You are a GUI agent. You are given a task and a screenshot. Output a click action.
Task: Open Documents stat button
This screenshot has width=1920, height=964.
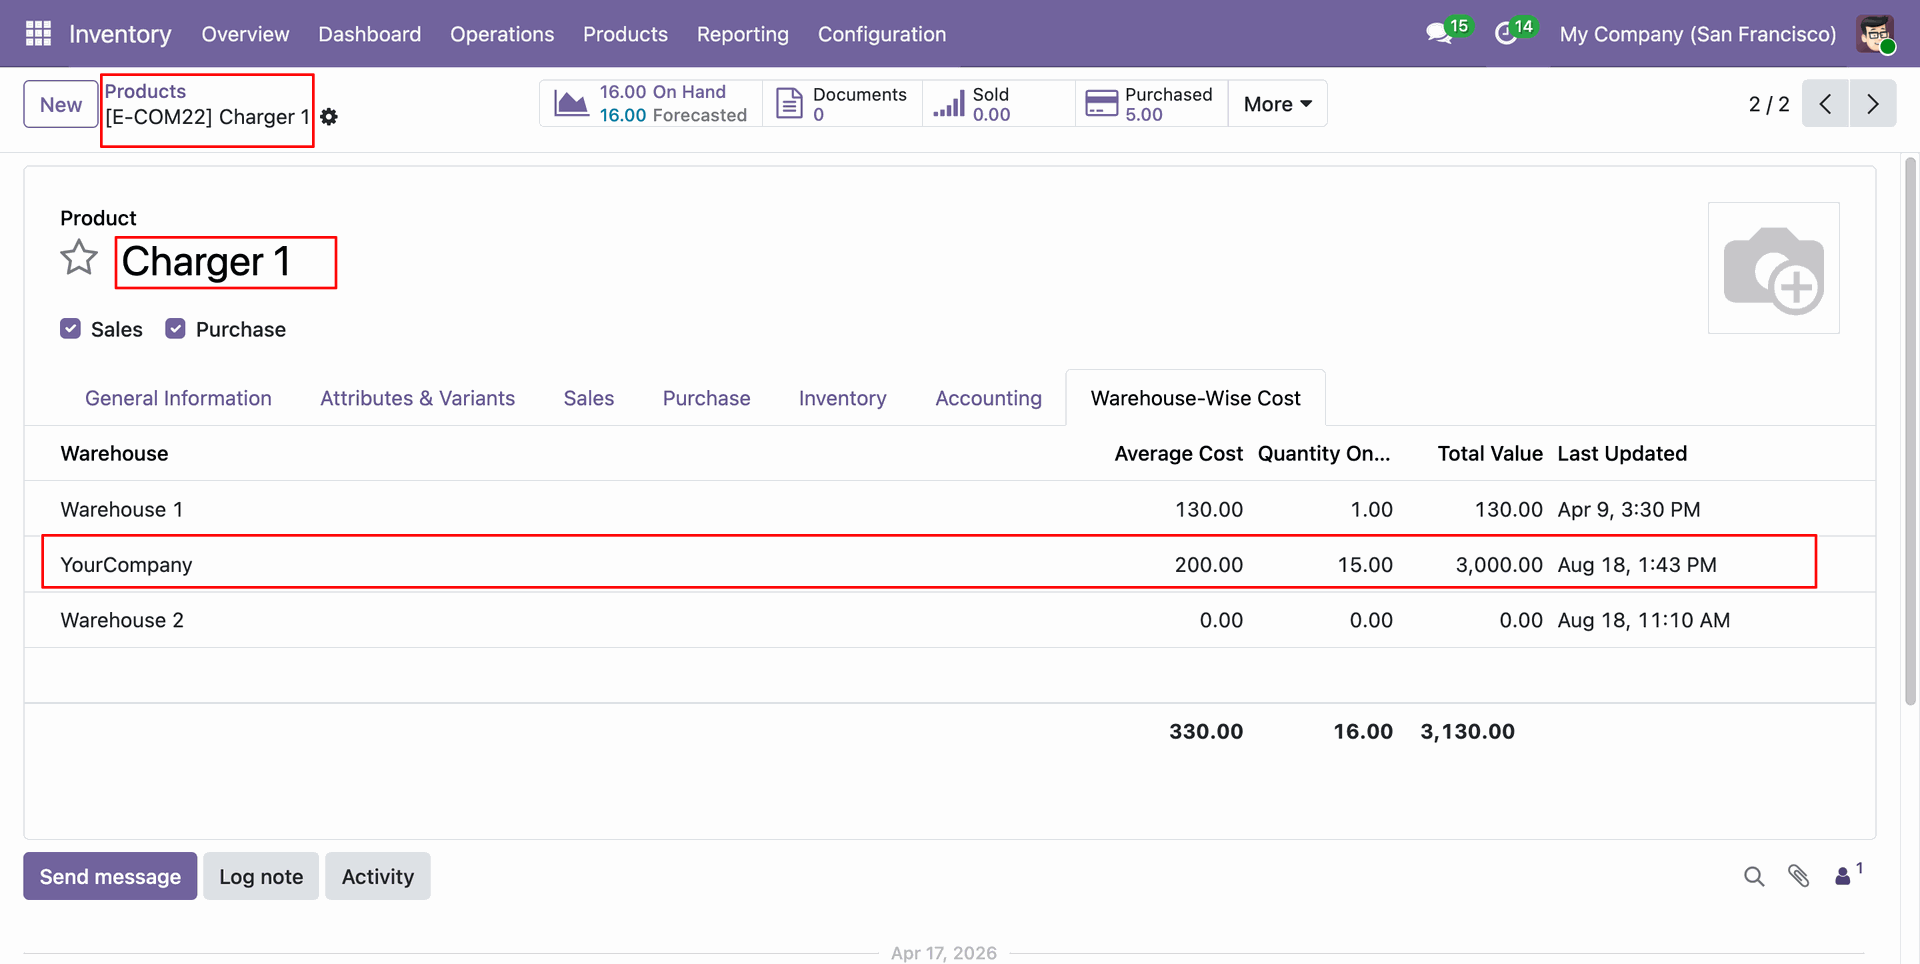click(x=842, y=104)
